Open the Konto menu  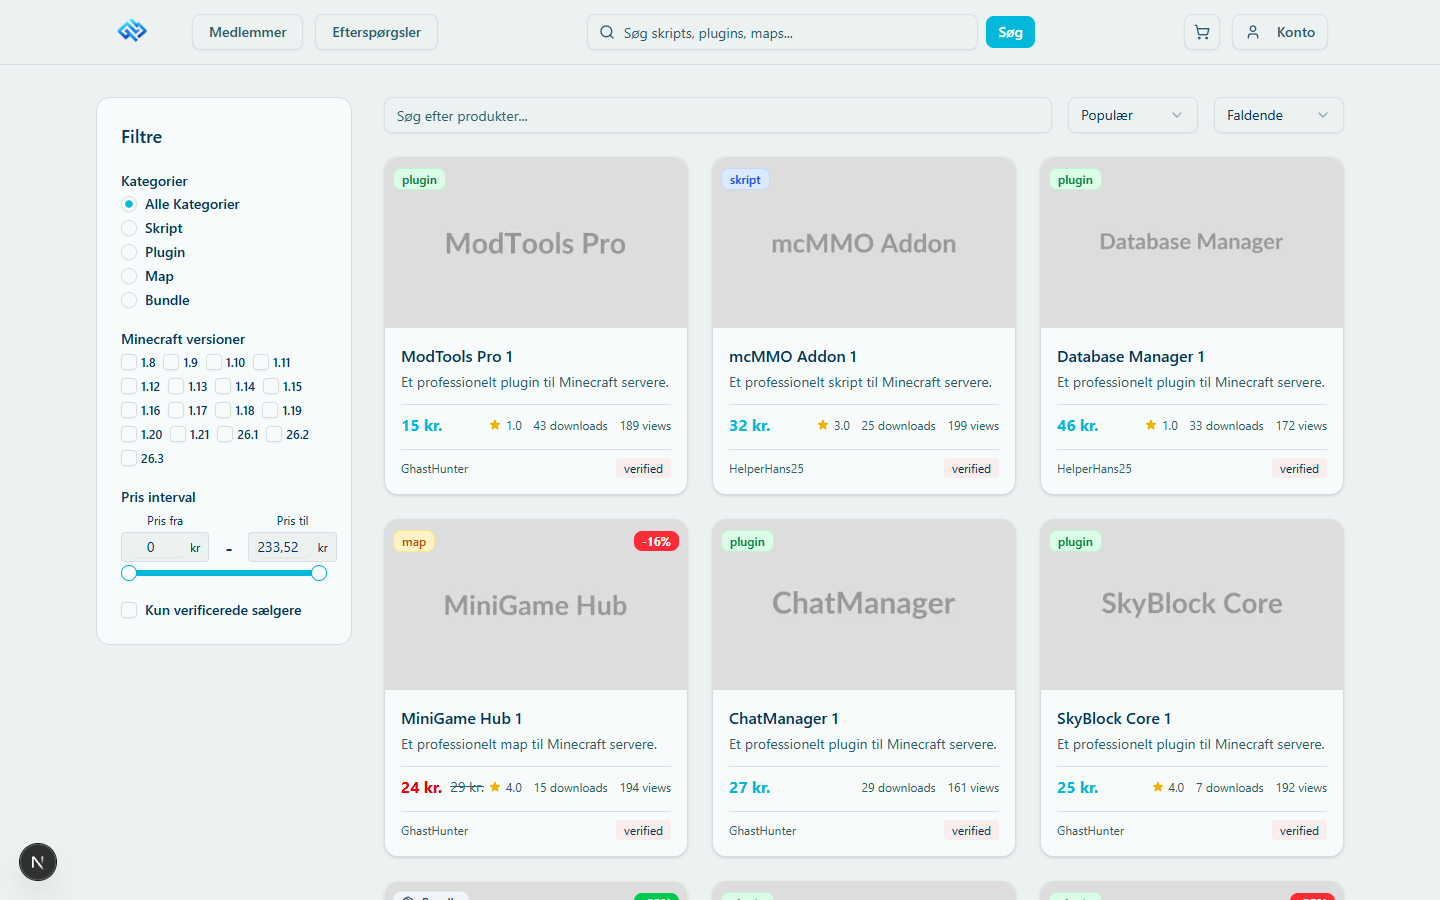point(1280,32)
